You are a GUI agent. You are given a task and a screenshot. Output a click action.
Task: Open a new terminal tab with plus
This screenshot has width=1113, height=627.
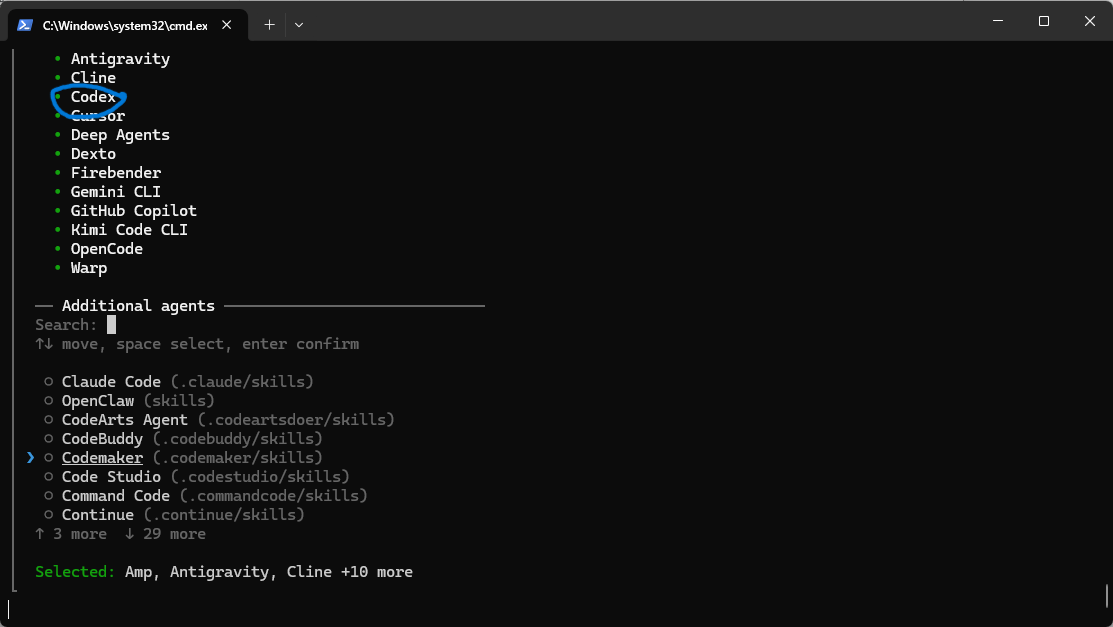click(269, 25)
